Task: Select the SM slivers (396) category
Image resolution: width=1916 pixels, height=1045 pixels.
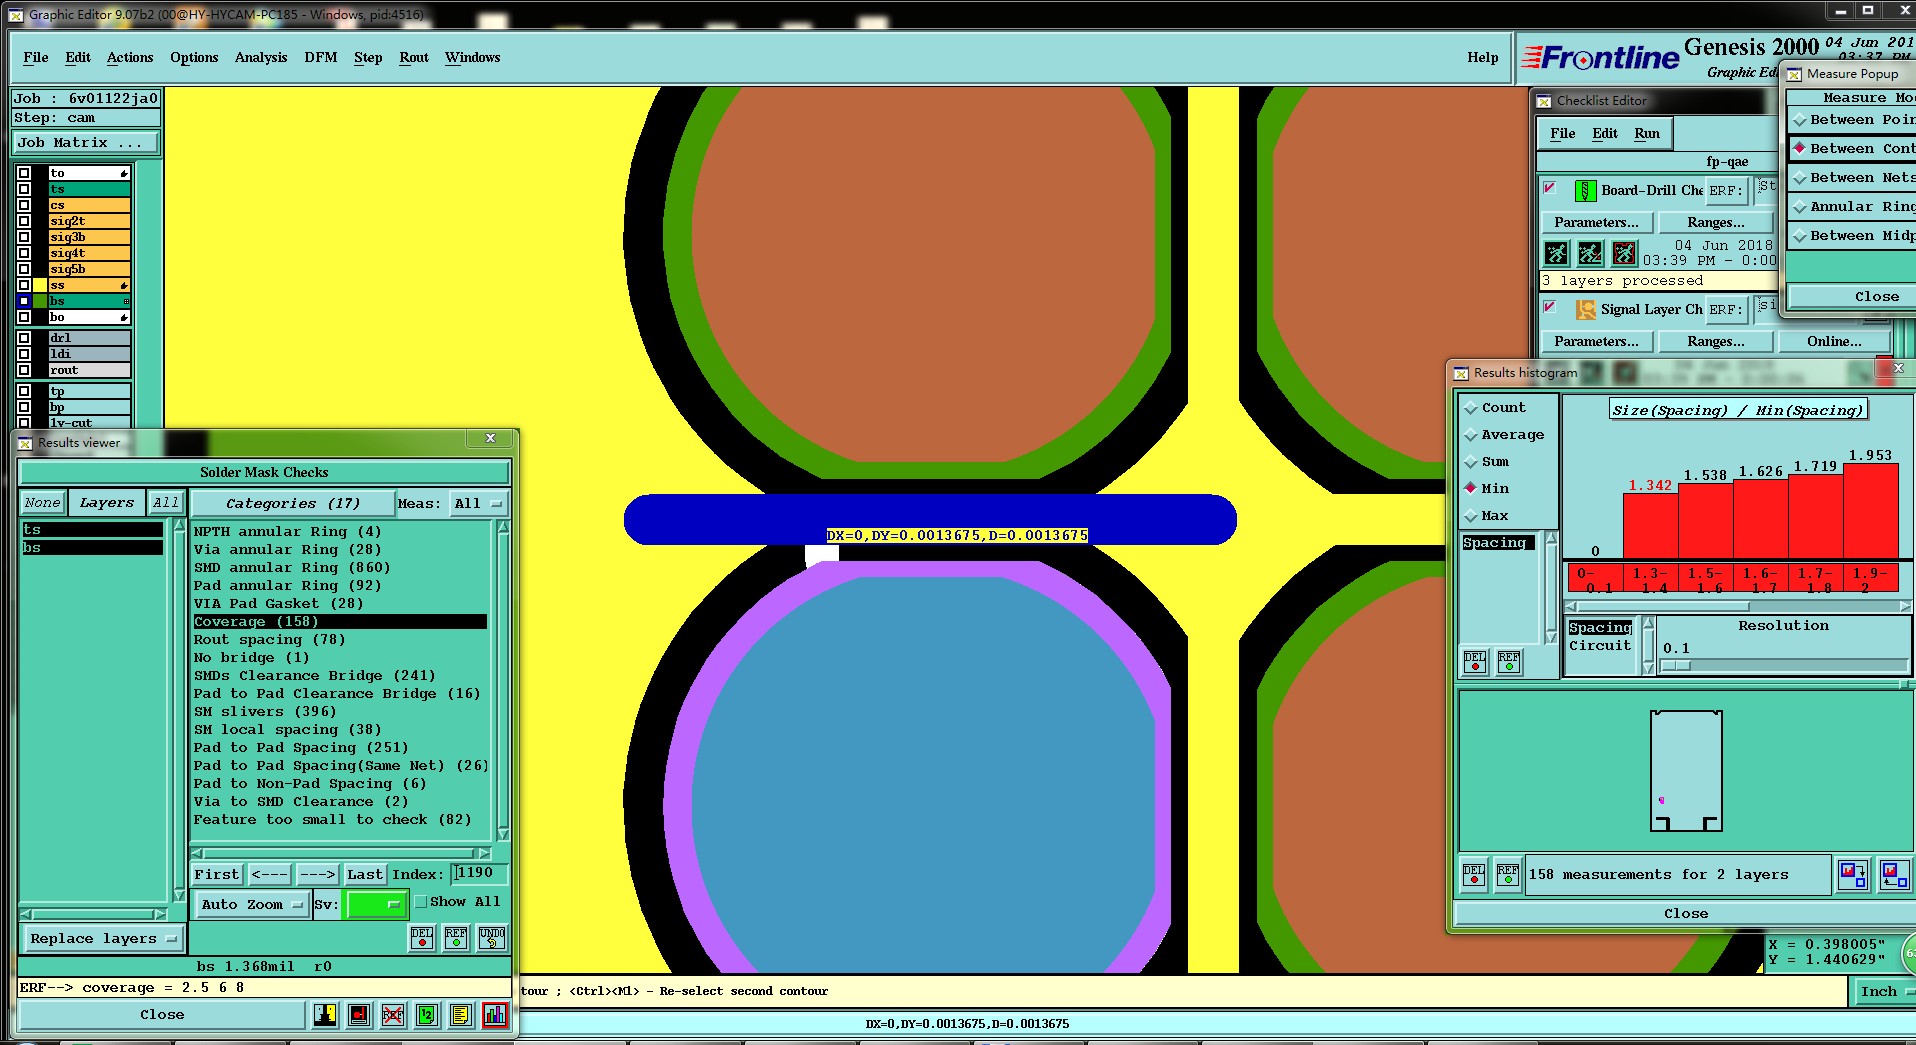Action: tap(340, 711)
